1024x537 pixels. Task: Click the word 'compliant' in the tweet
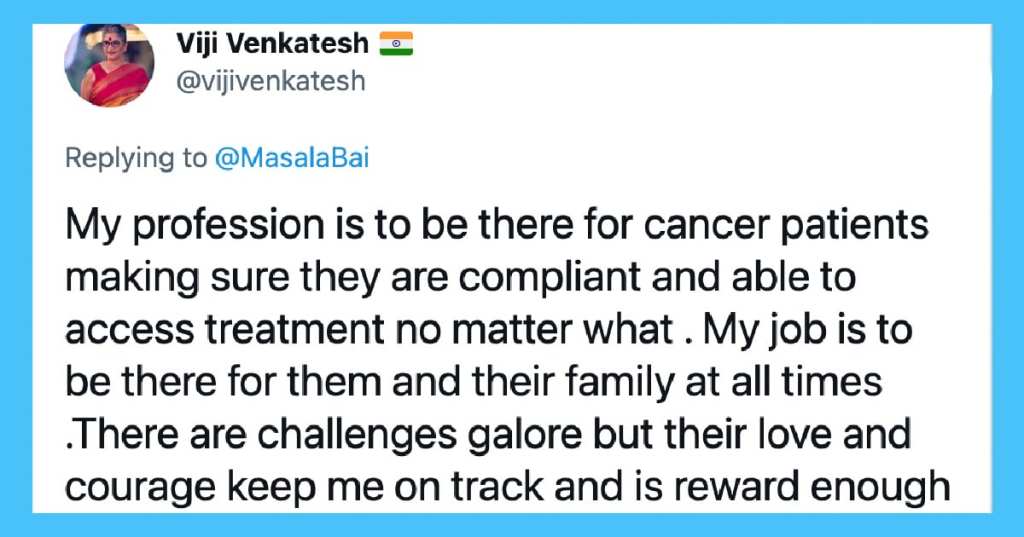click(x=549, y=278)
